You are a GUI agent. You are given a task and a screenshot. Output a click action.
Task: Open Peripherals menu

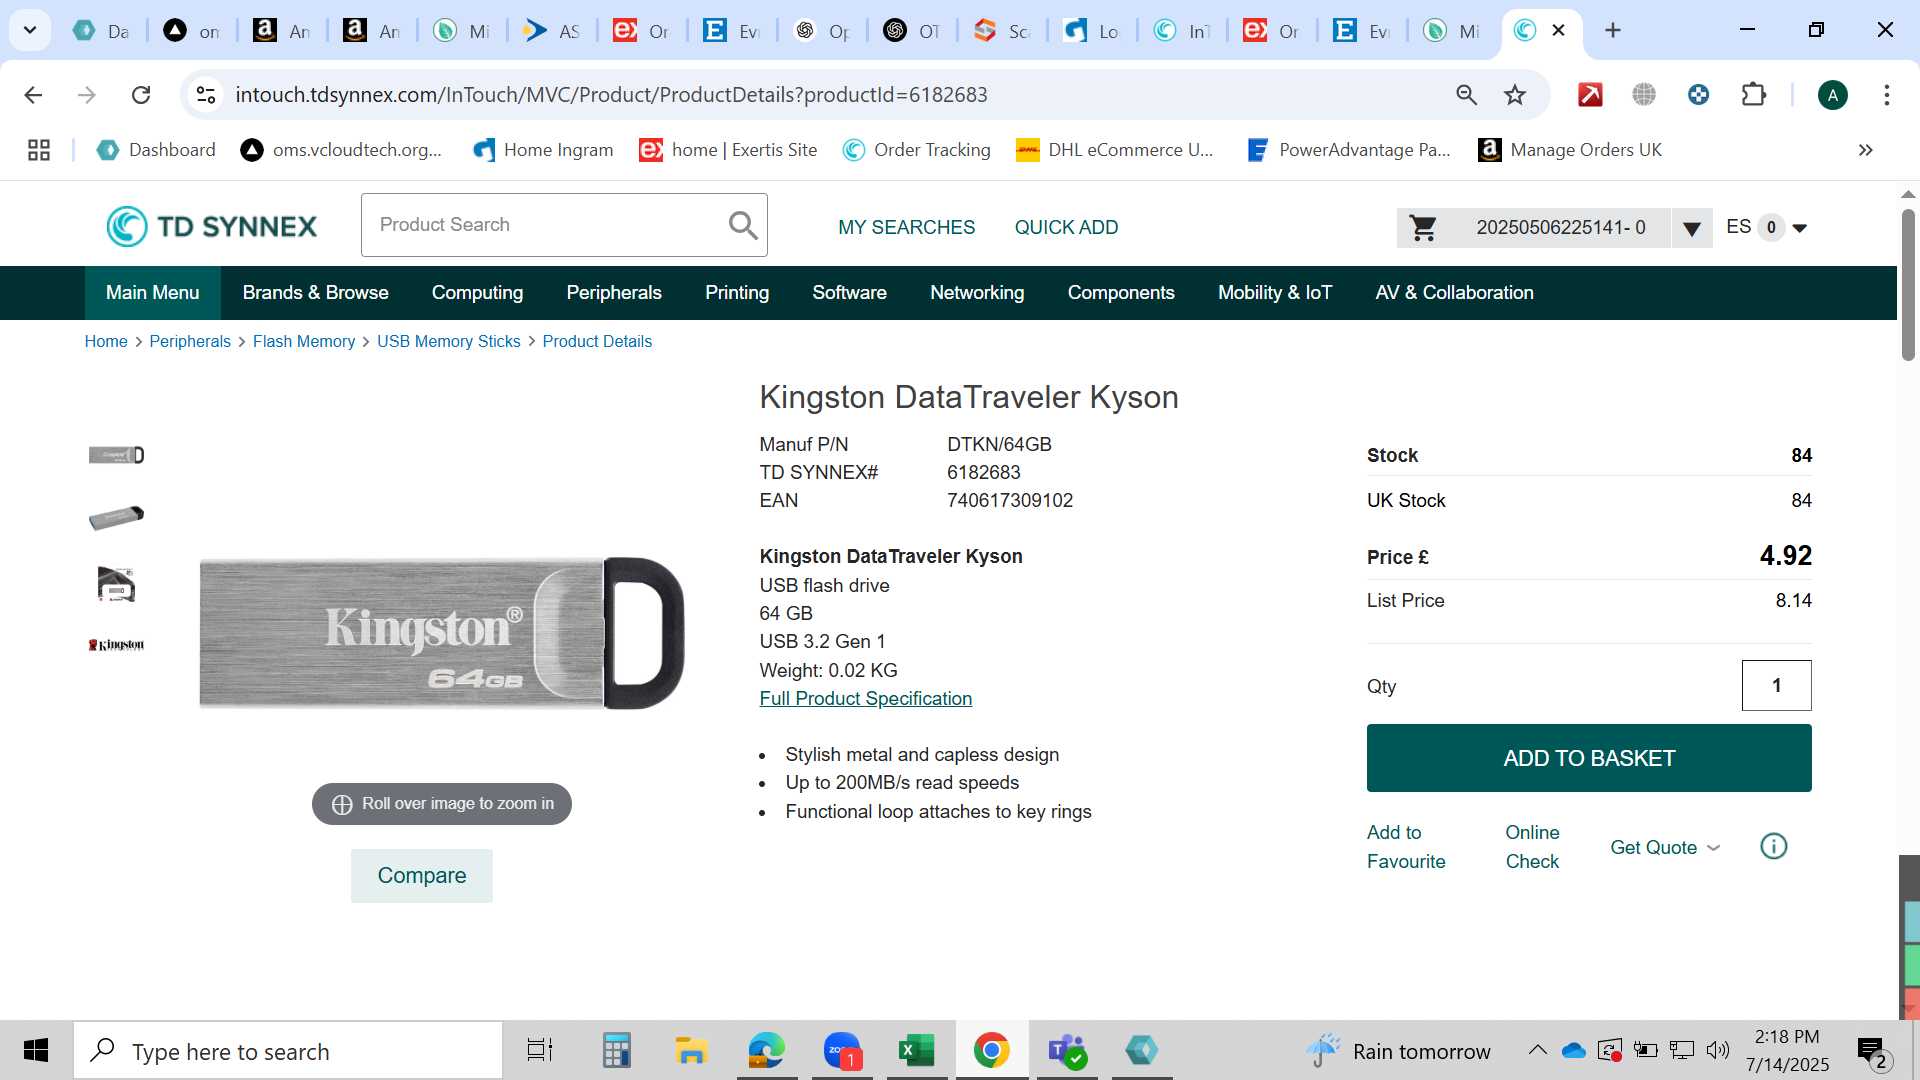614,293
